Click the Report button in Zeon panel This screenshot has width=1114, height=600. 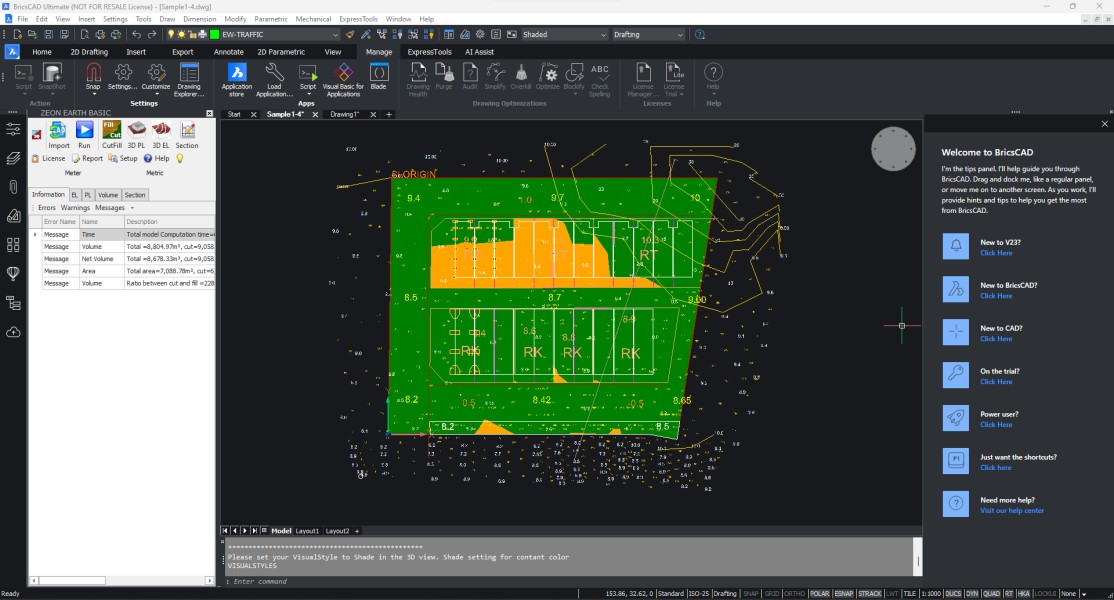coord(87,158)
